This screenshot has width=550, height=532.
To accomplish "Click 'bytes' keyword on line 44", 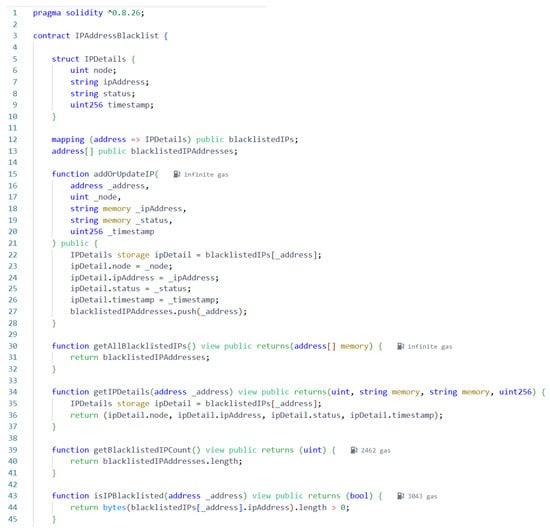I will tap(114, 507).
